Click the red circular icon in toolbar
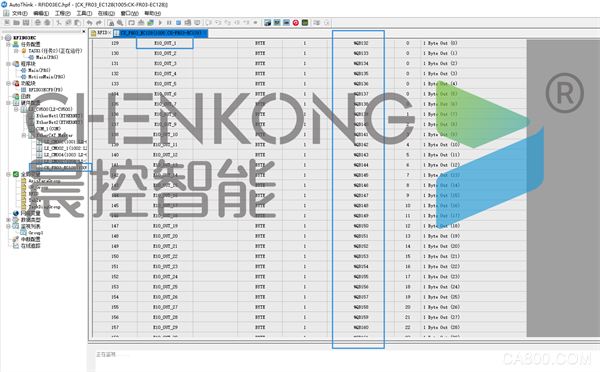The width and height of the screenshot is (600, 372). pyautogui.click(x=296, y=23)
